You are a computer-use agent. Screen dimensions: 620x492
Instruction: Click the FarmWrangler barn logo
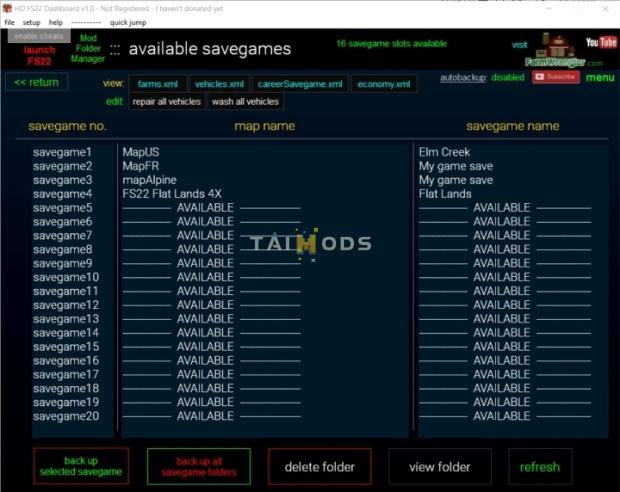point(556,50)
